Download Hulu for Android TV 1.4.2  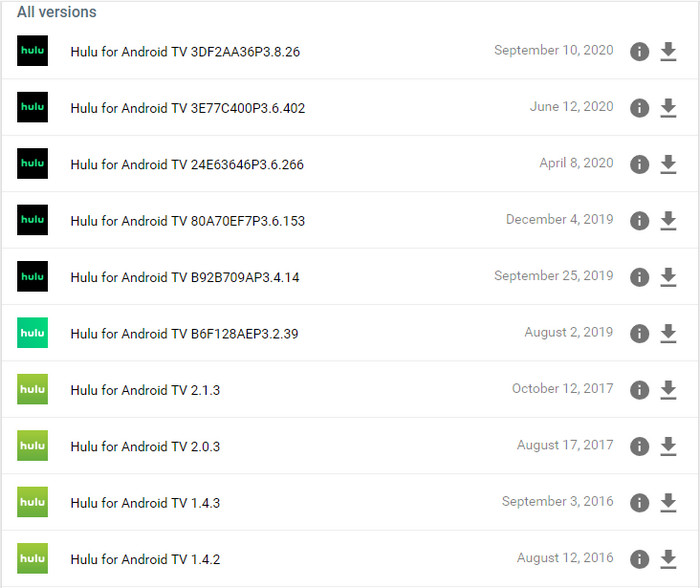668,559
